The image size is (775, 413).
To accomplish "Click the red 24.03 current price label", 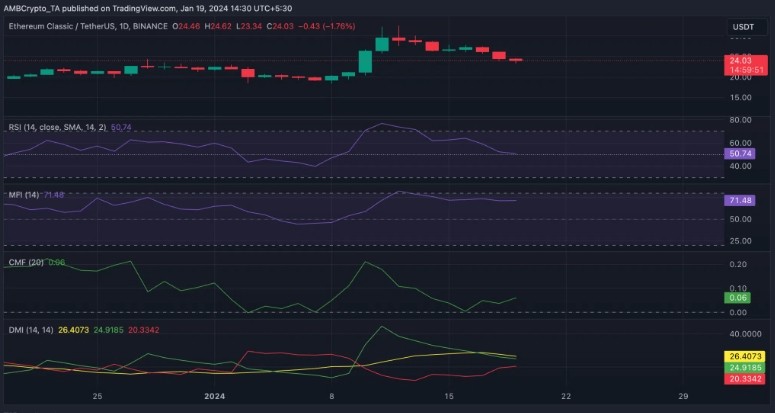I will (743, 60).
